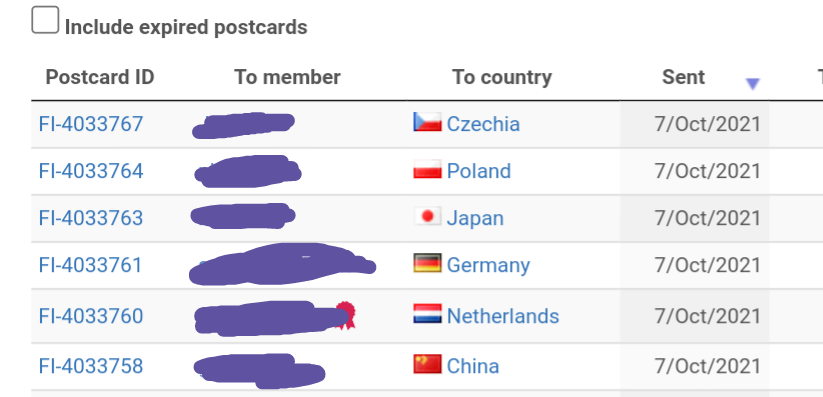
Task: Toggle sort arrow beside Sent header
Action: point(753,83)
